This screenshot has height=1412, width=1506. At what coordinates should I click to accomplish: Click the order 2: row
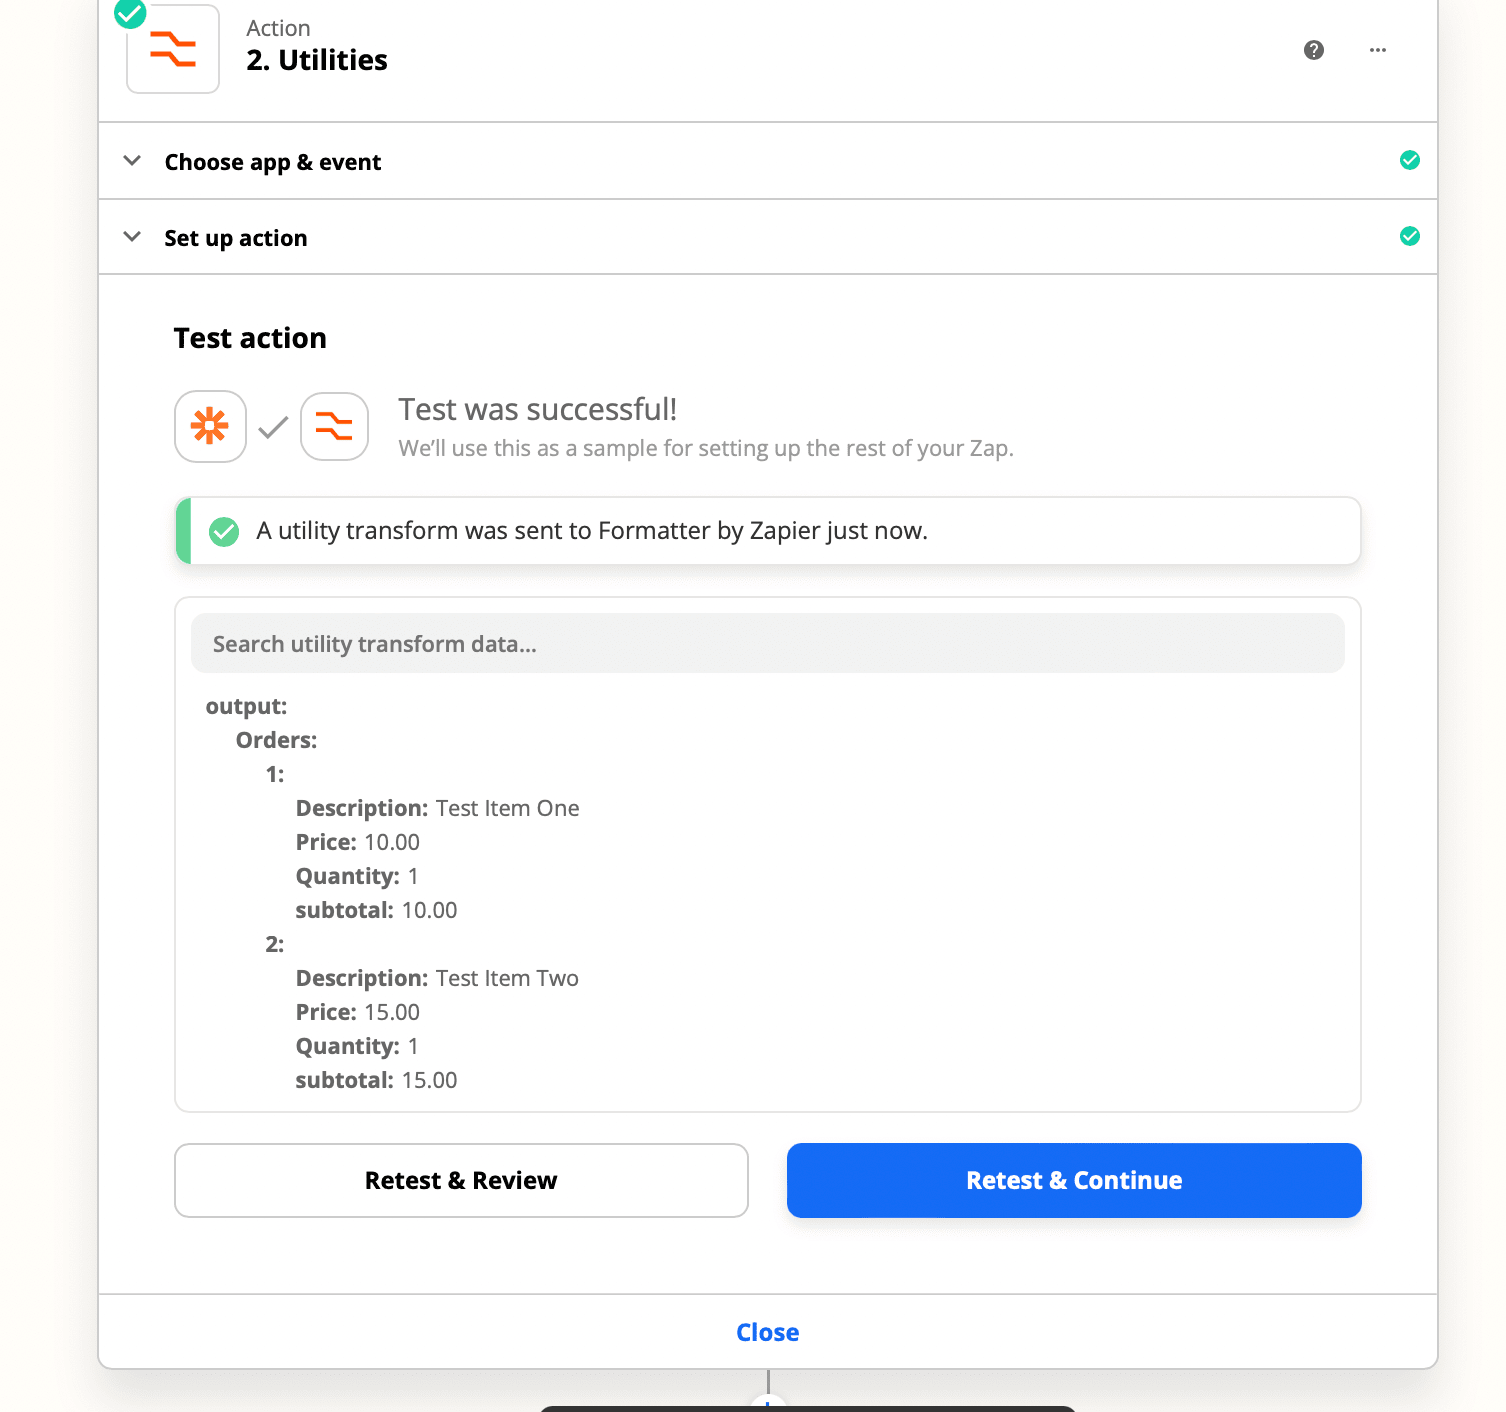[x=275, y=944]
